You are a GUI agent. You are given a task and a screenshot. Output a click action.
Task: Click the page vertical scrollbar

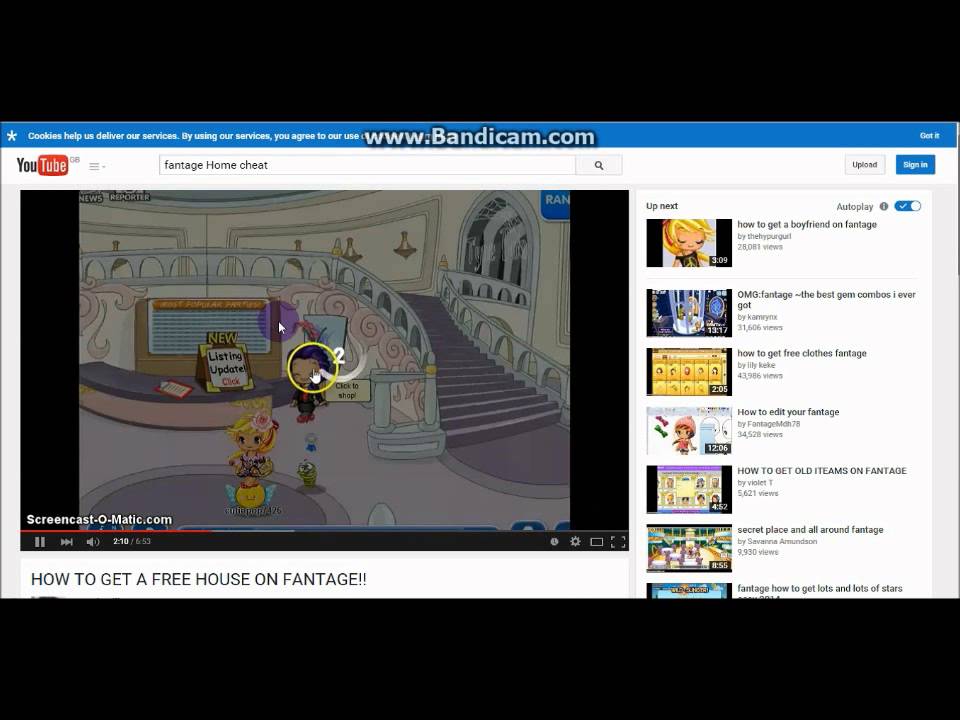tap(958, 361)
